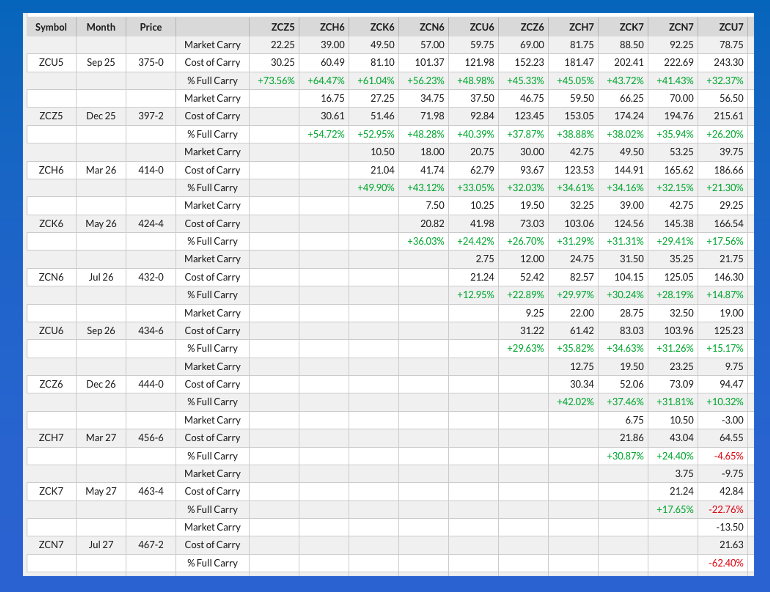This screenshot has width=770, height=592.
Task: Click the +73.56% full carry value
Action: (276, 81)
